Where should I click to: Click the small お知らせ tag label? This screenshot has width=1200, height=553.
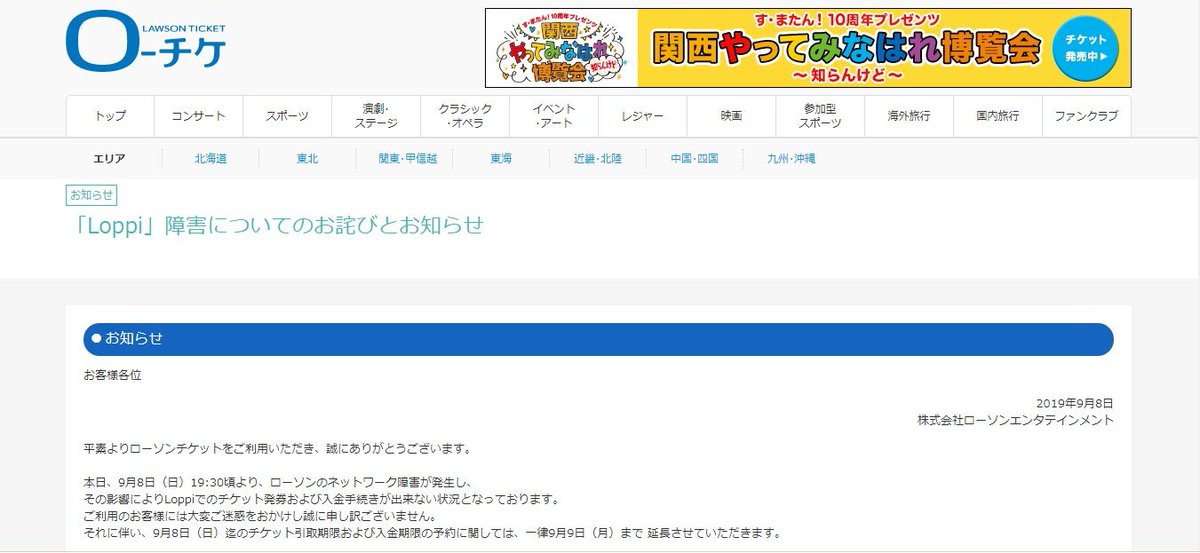point(92,194)
